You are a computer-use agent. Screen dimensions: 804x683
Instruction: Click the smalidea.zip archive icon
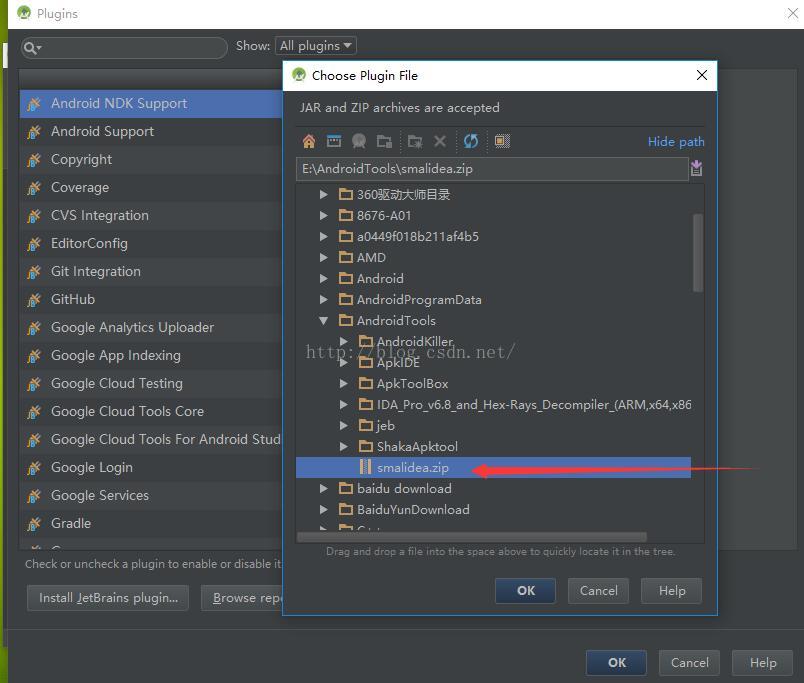[366, 467]
